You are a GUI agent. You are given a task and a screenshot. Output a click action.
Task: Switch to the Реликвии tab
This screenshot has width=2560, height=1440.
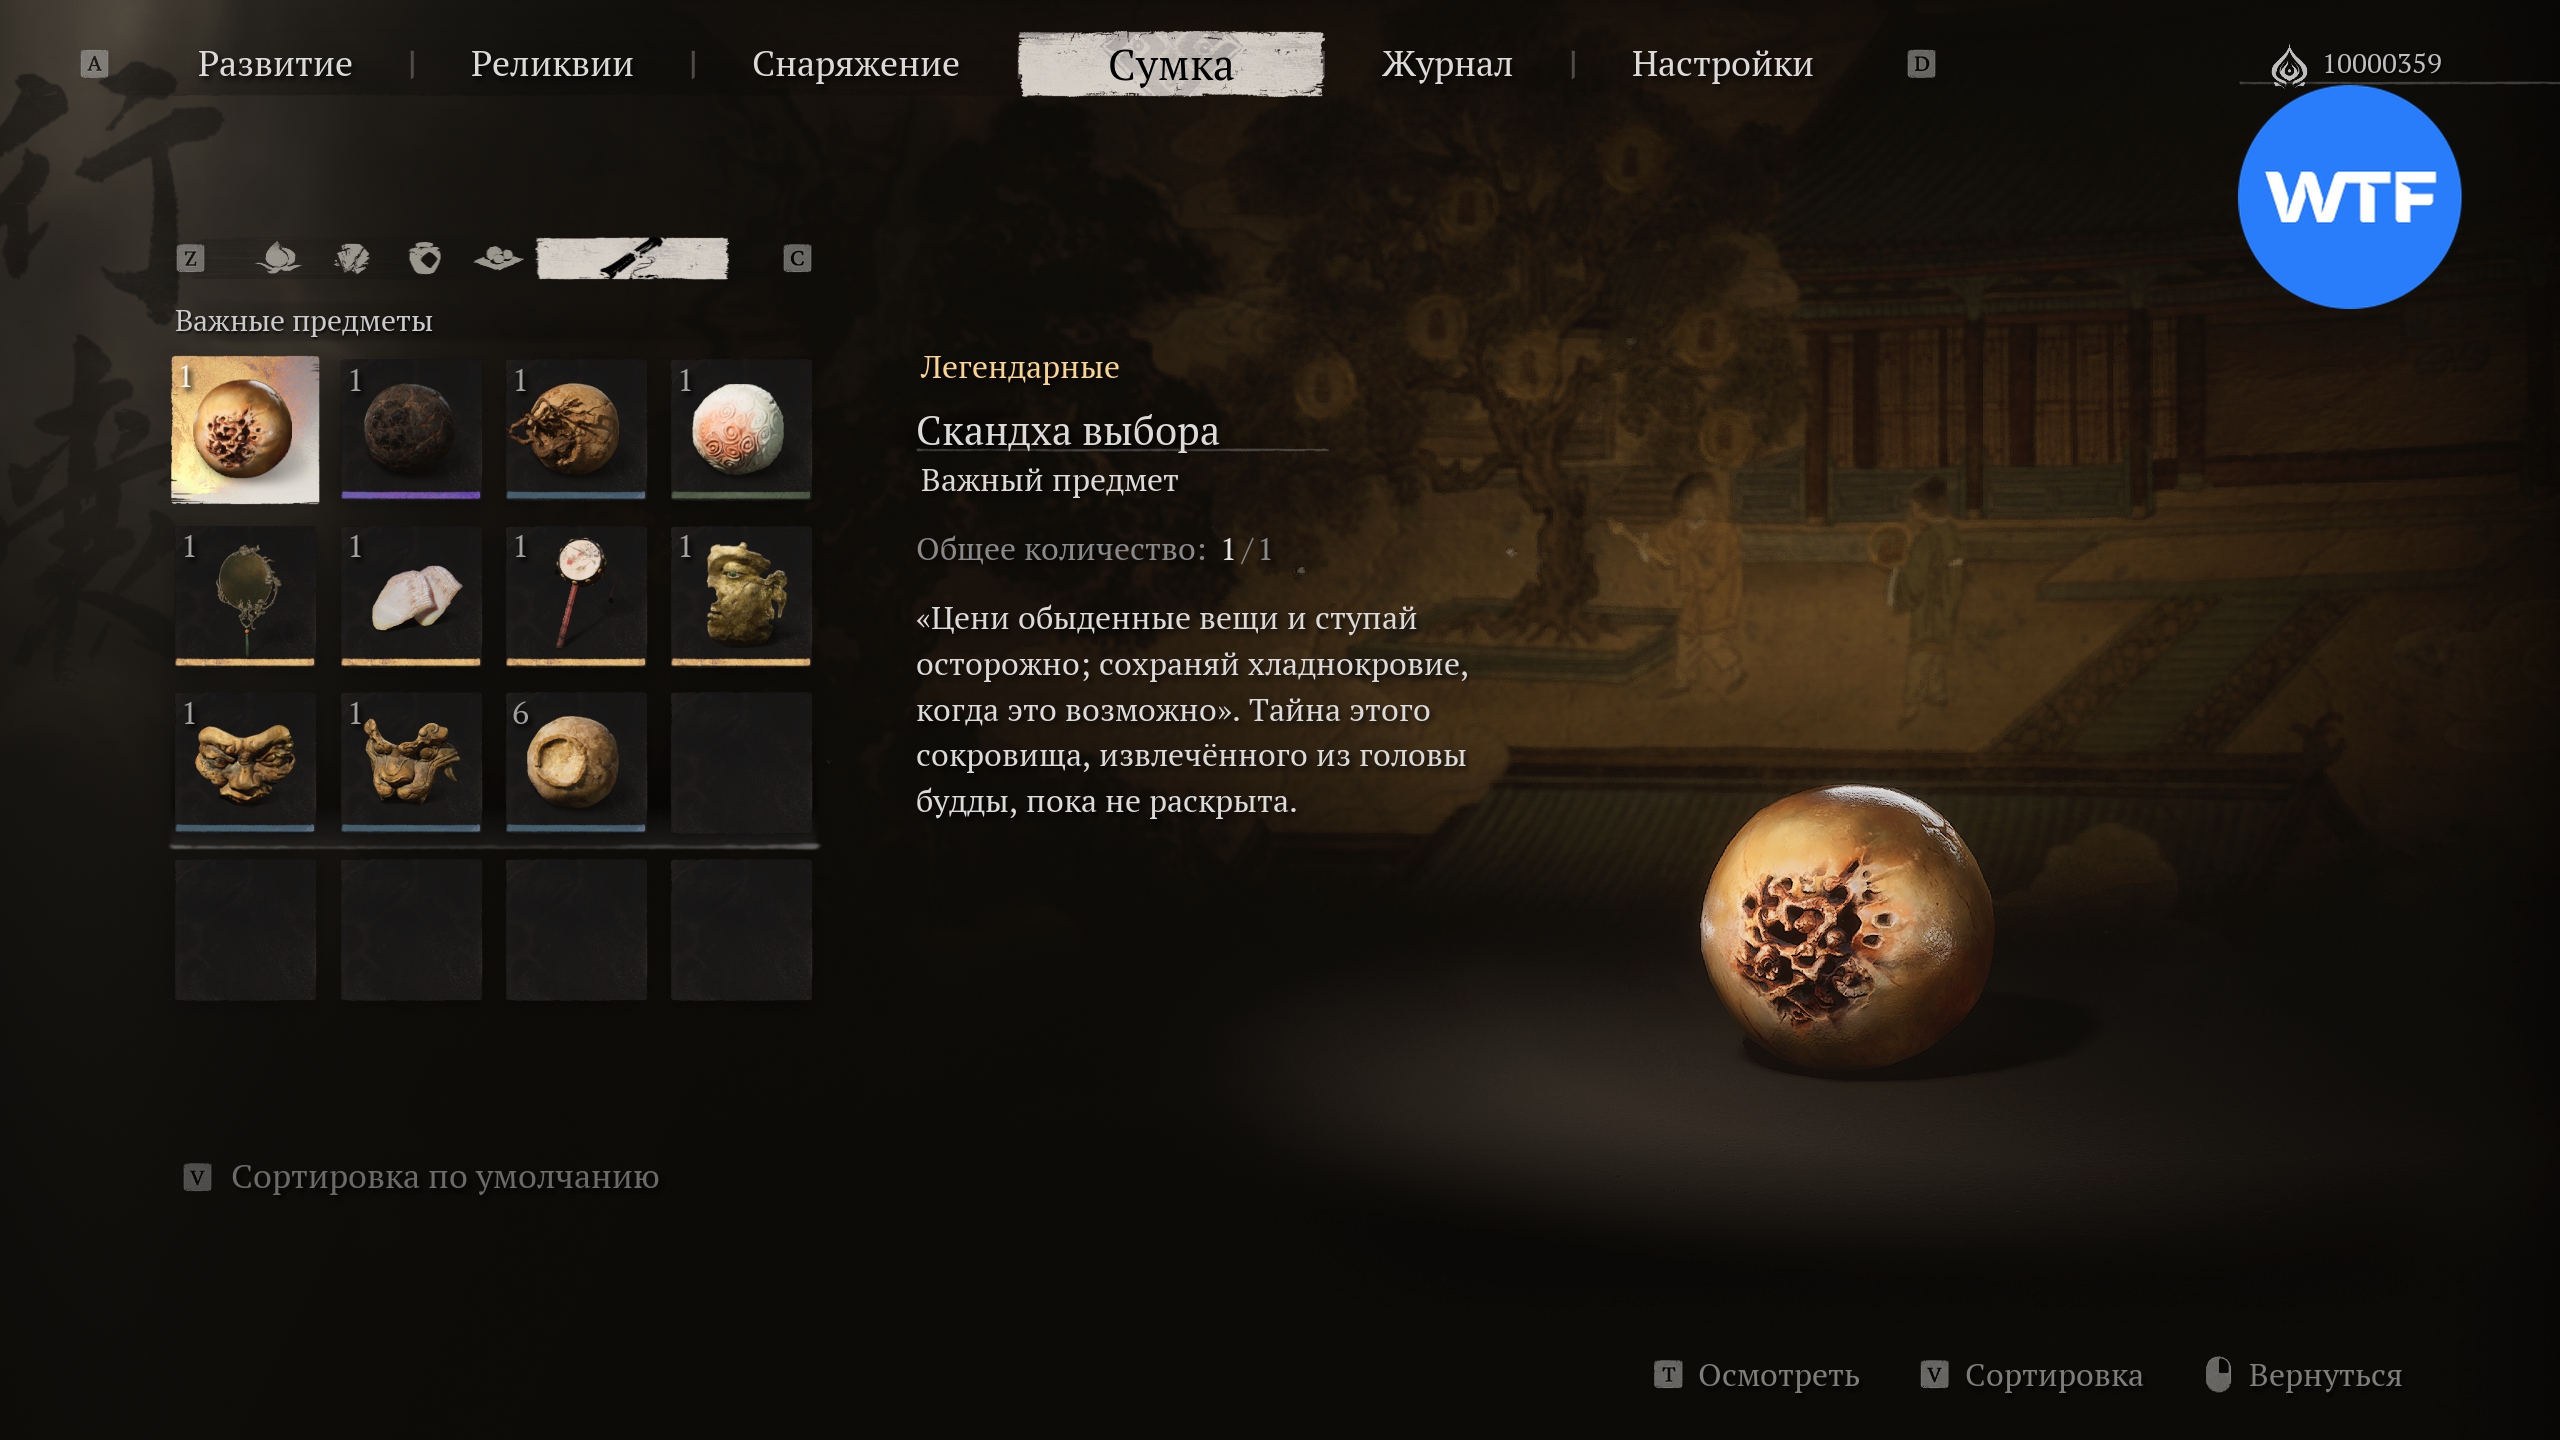click(552, 64)
